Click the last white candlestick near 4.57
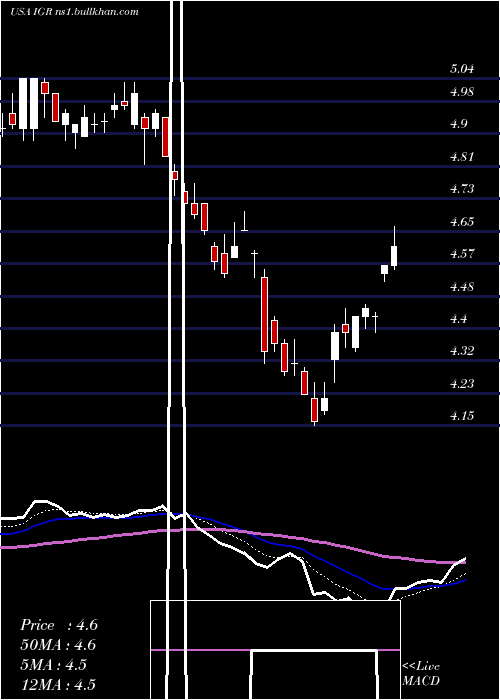The width and height of the screenshot is (500, 700). coord(394,248)
